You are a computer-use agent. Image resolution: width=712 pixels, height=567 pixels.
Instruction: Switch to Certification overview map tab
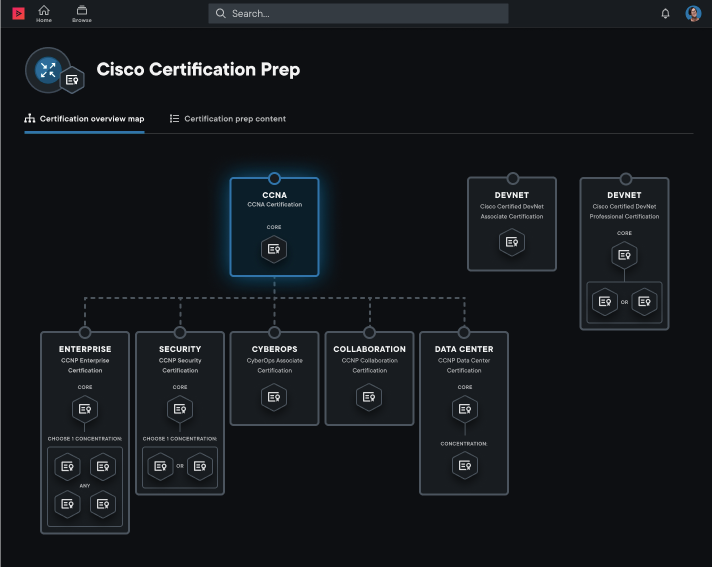(x=84, y=119)
